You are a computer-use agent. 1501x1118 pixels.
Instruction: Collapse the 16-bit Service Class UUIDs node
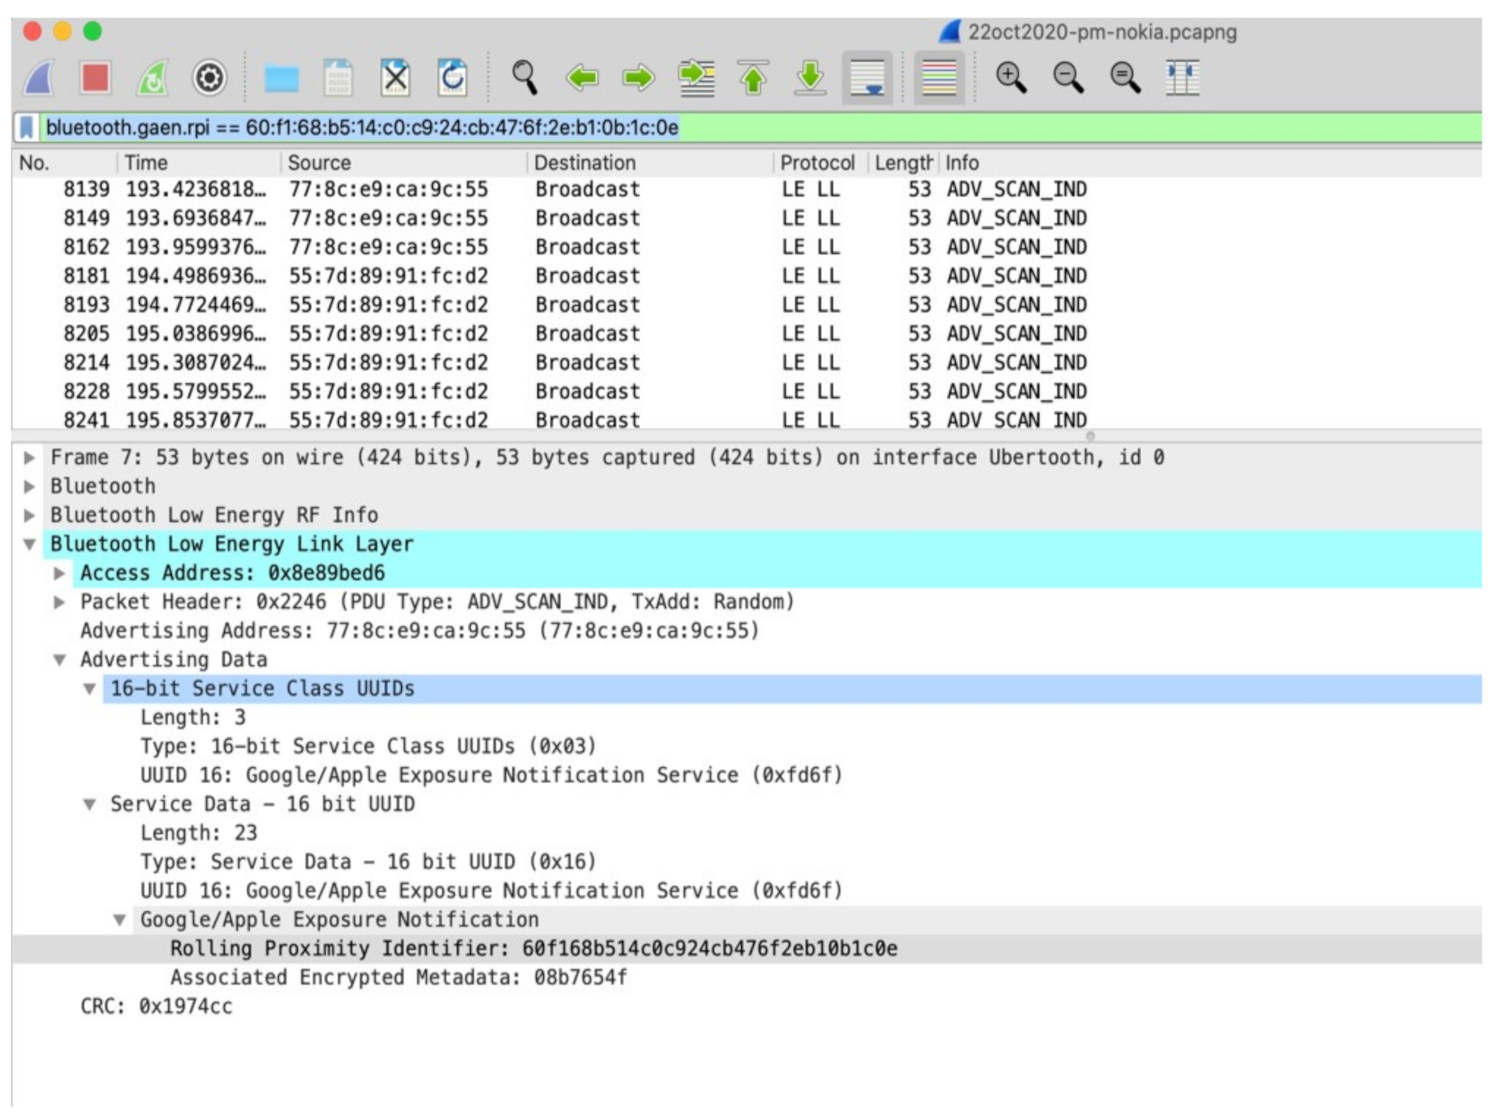click(89, 689)
